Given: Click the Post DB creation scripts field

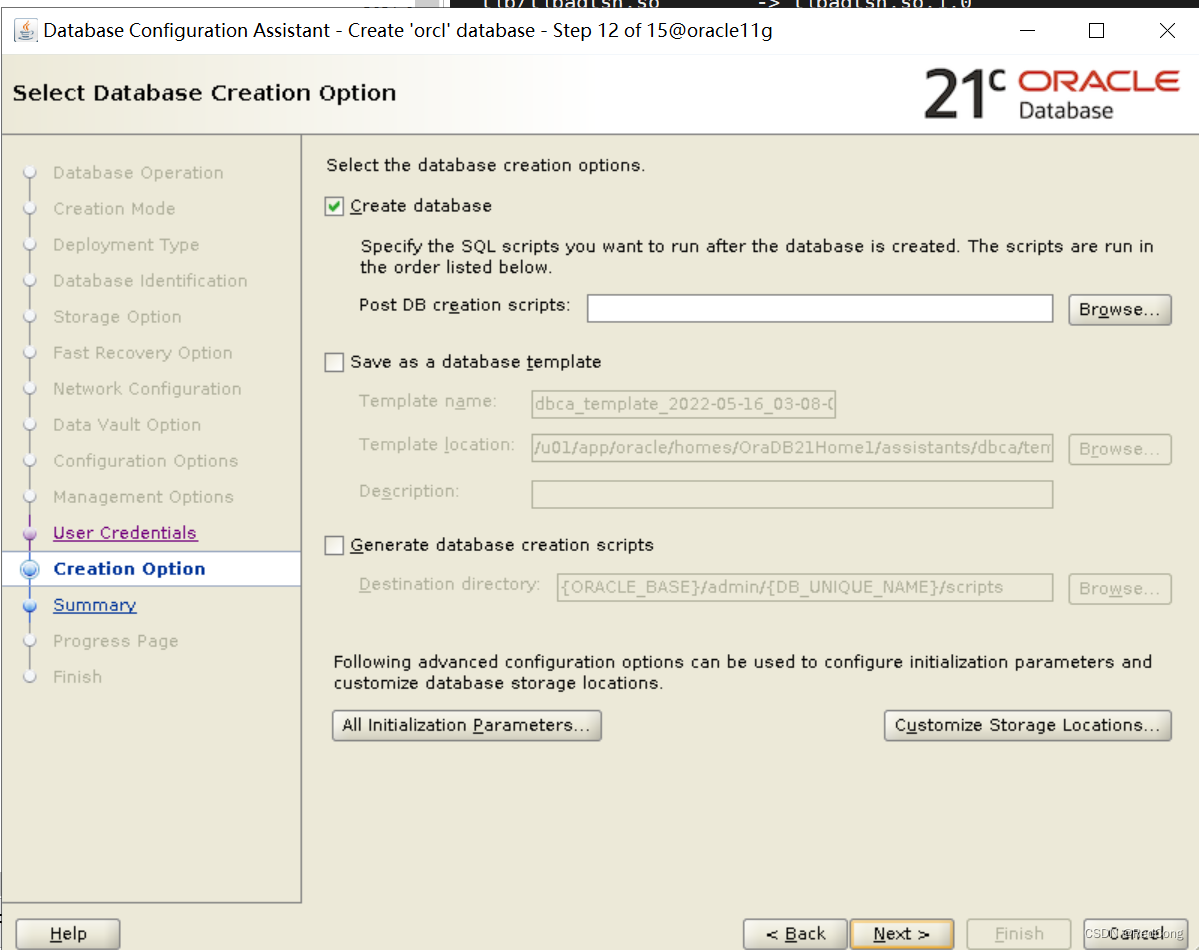Looking at the screenshot, I should [x=820, y=309].
